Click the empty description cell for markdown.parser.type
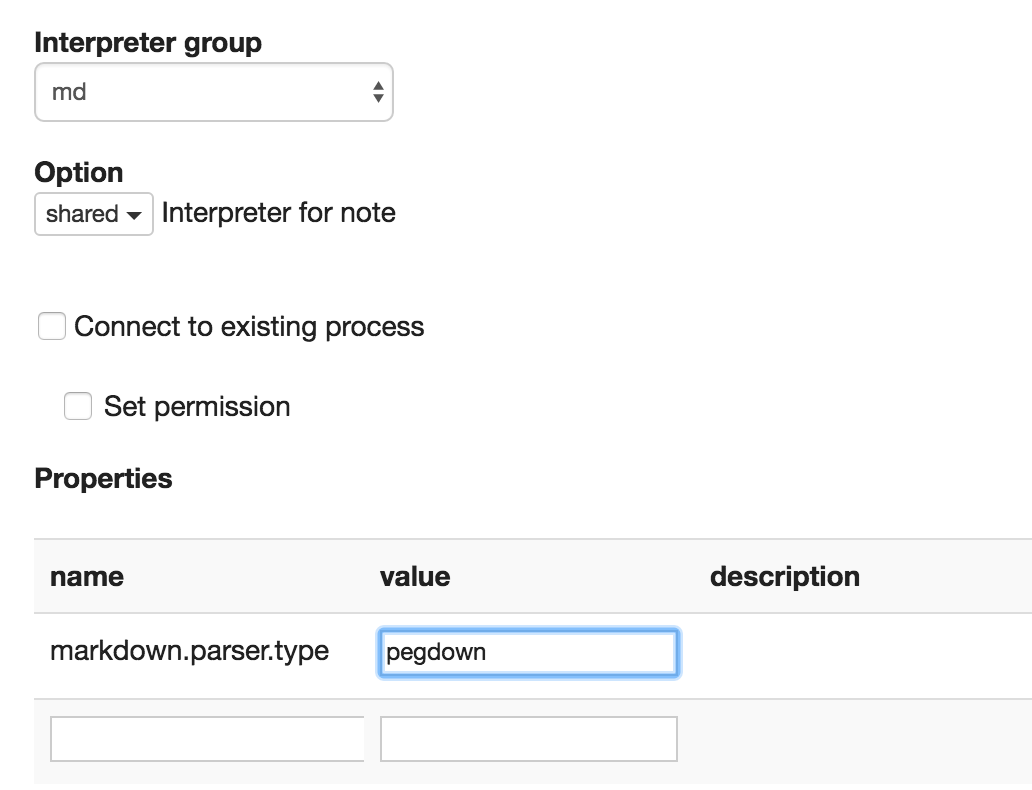This screenshot has width=1032, height=790. (x=860, y=653)
